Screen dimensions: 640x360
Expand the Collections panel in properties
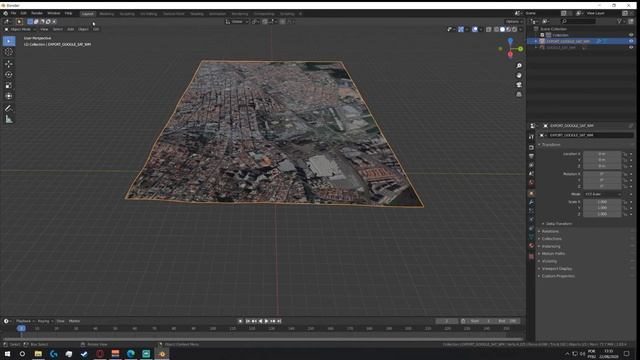(x=551, y=239)
